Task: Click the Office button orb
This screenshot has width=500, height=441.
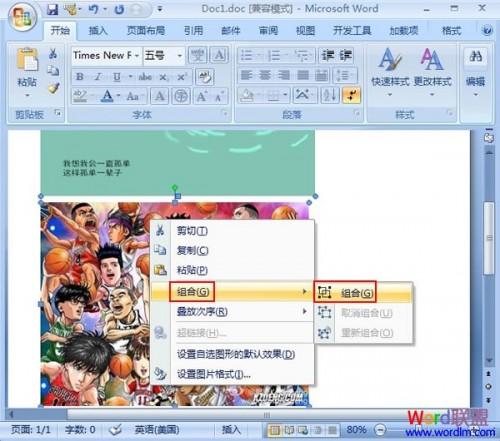Action: [23, 17]
